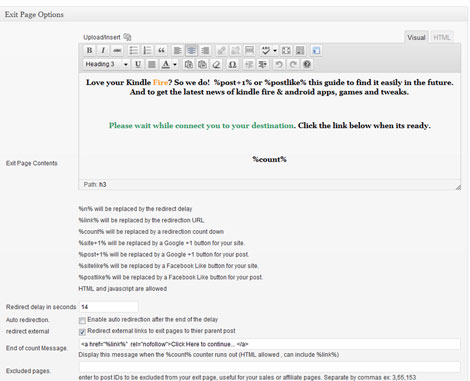Click the last blue icon in top toolbar row
Viewport: 470px width, 381px height.
[316, 50]
